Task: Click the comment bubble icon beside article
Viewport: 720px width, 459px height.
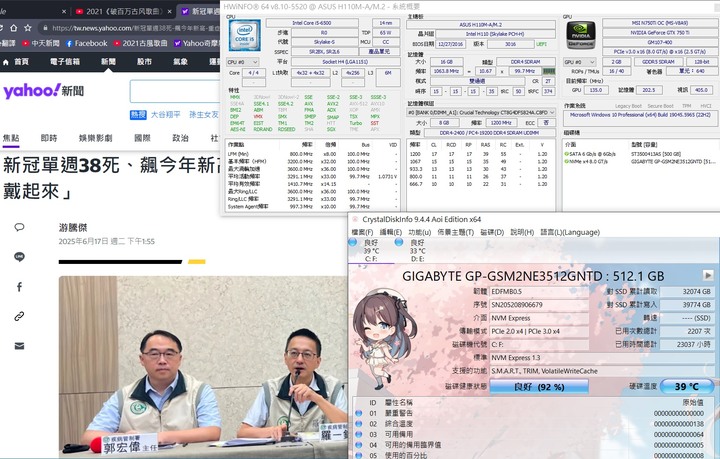Action: (x=19, y=227)
